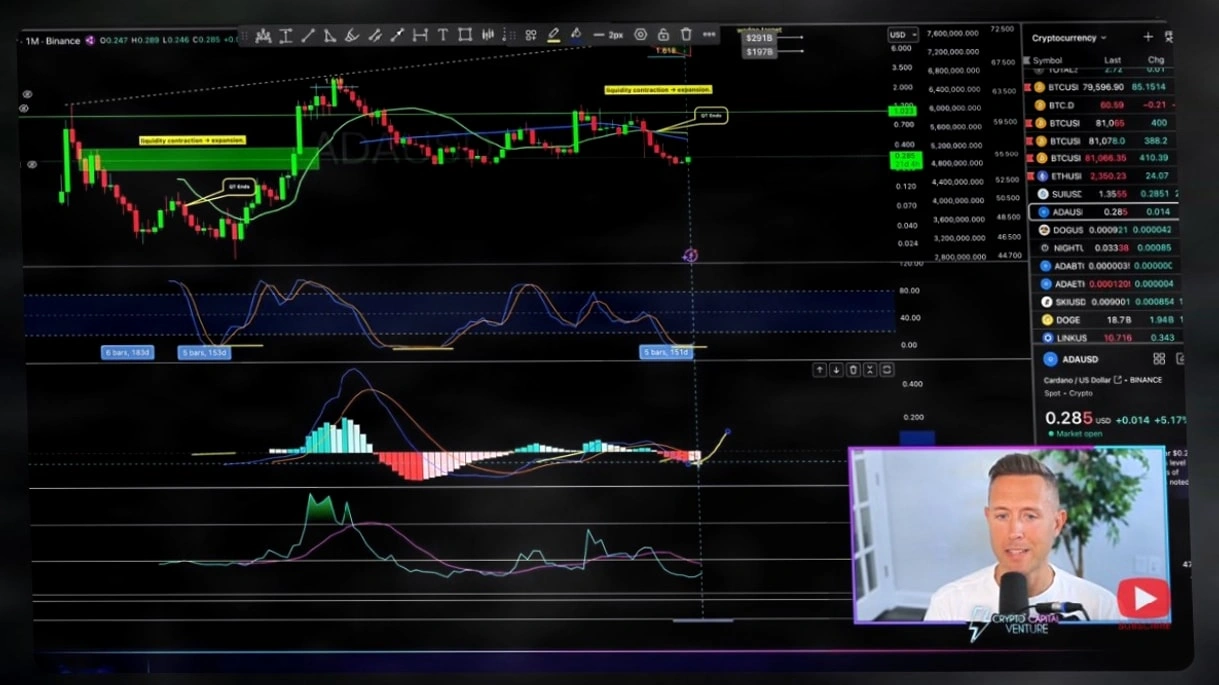This screenshot has width=1219, height=685.
Task: Select the '5 bars, 151d' measurement label
Action: coord(666,352)
